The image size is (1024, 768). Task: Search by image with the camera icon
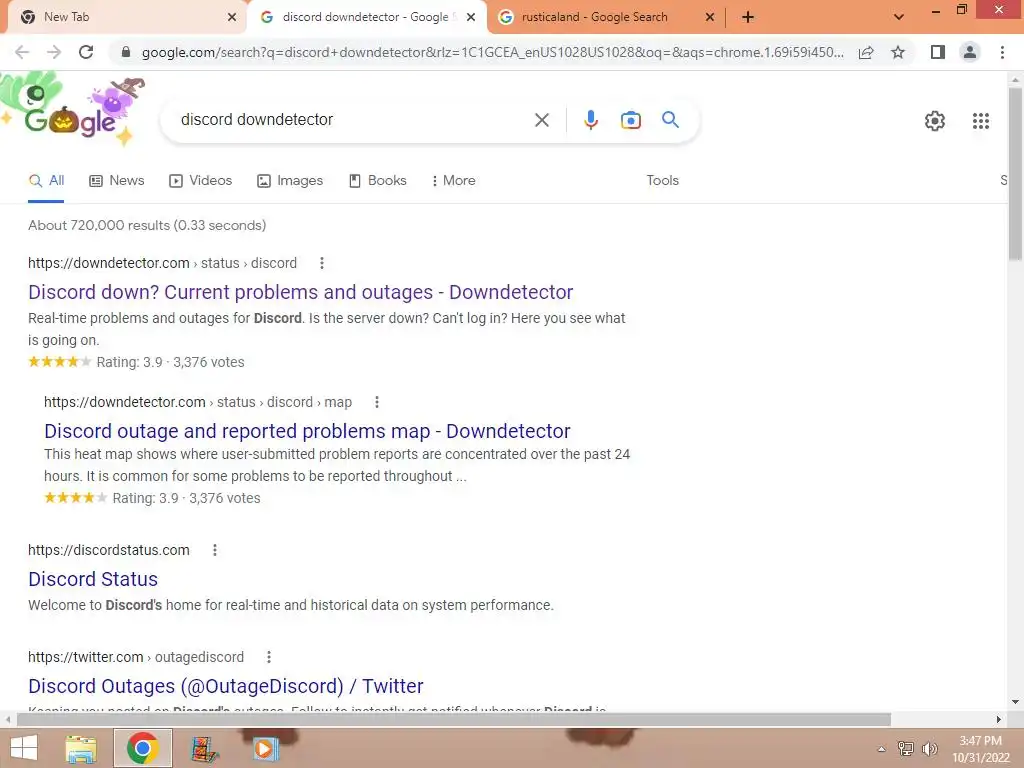click(x=630, y=120)
